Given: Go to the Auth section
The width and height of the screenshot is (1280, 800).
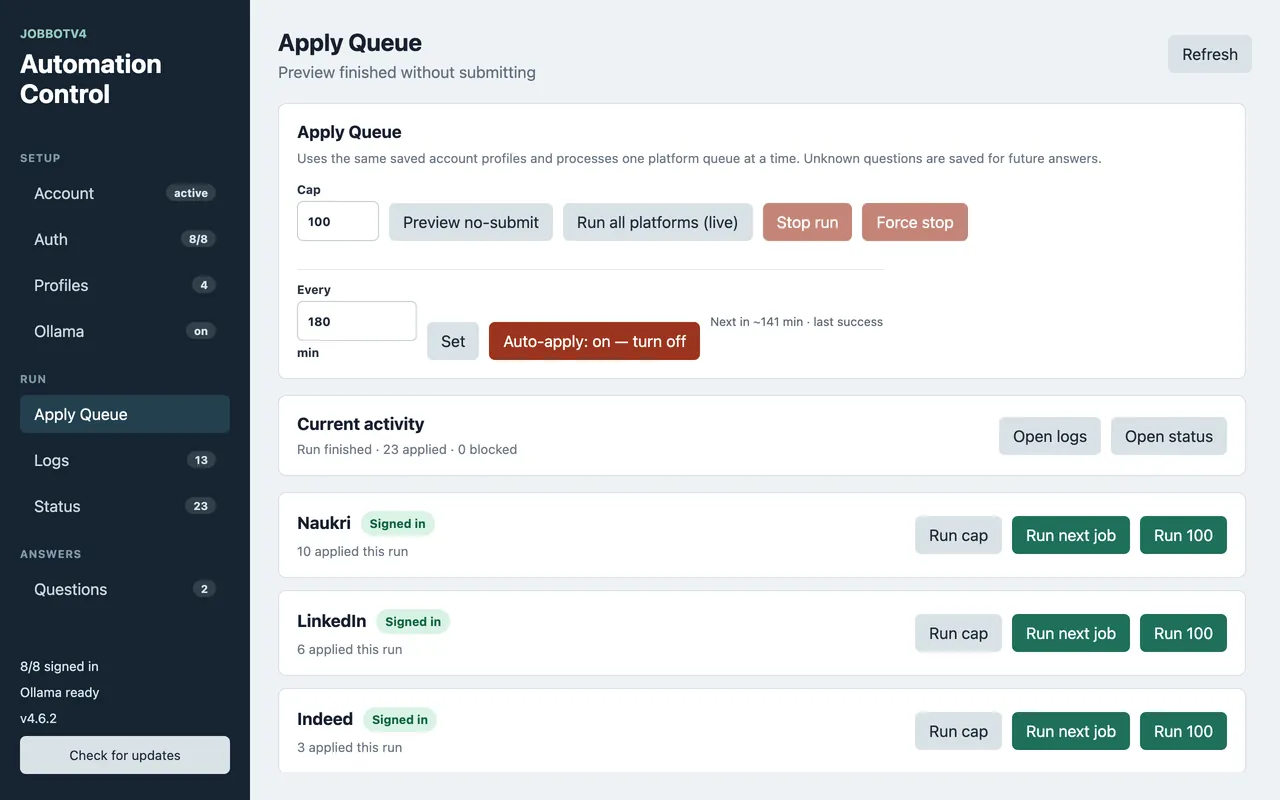Looking at the screenshot, I should 125,239.
